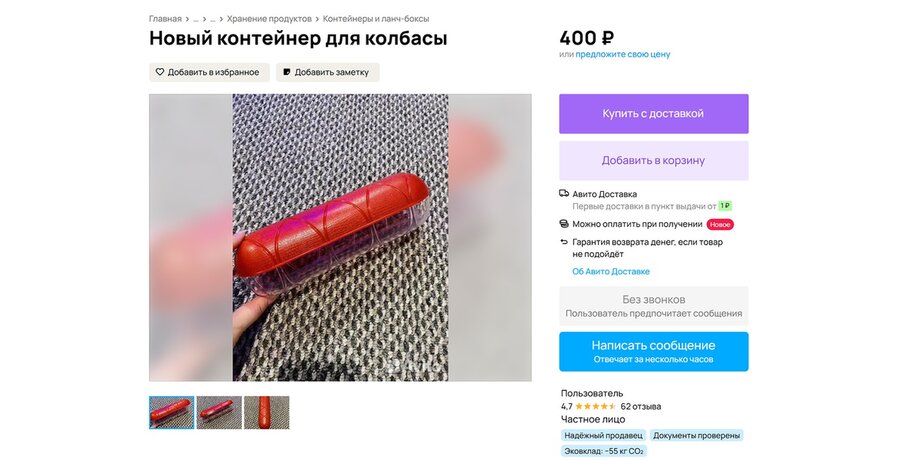920x460 pixels.
Task: Click the coins icon for payment on receipt
Action: point(564,224)
